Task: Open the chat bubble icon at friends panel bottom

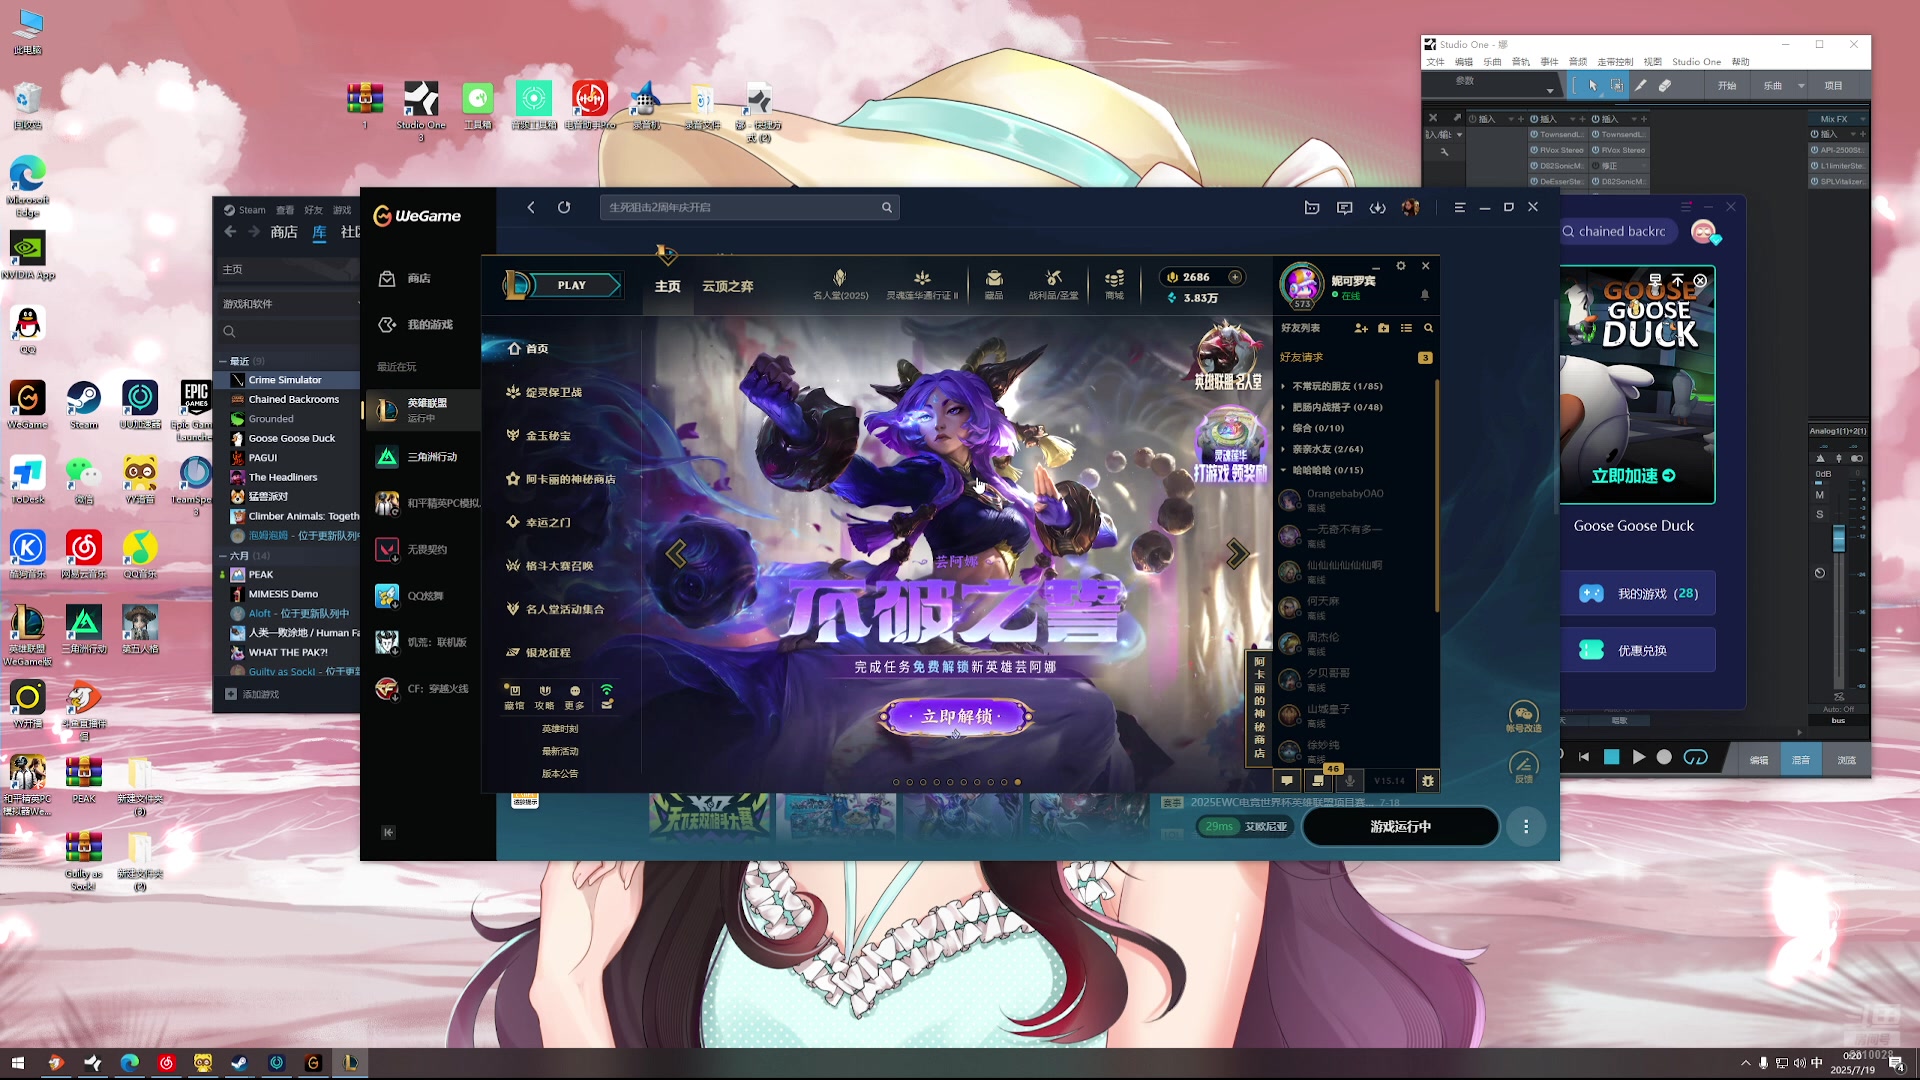Action: click(1287, 781)
